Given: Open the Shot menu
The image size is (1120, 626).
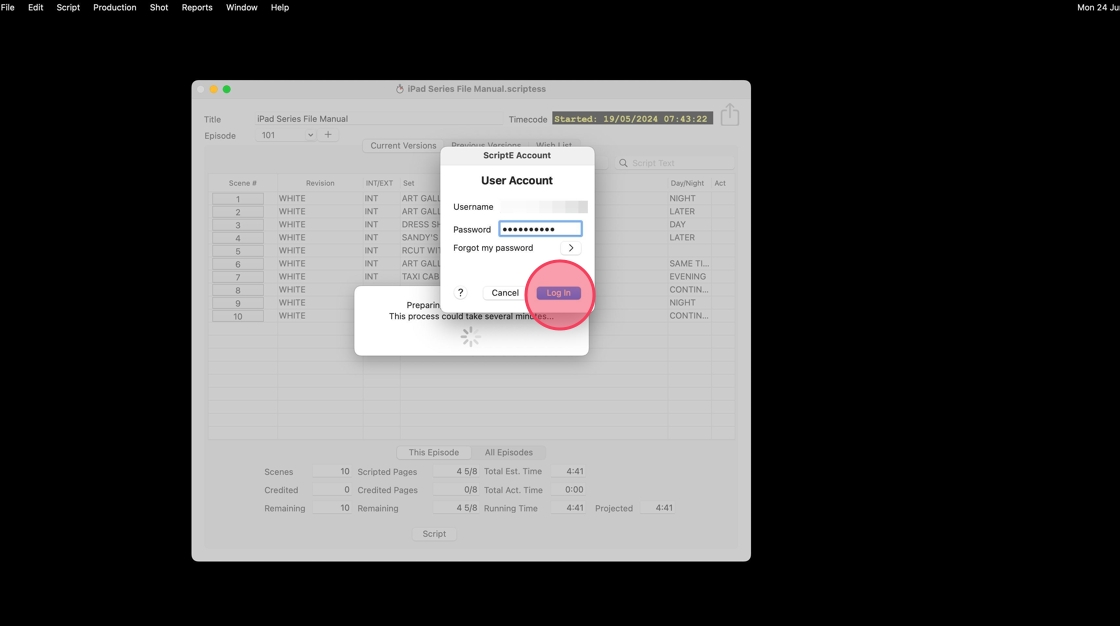Looking at the screenshot, I should pos(159,7).
